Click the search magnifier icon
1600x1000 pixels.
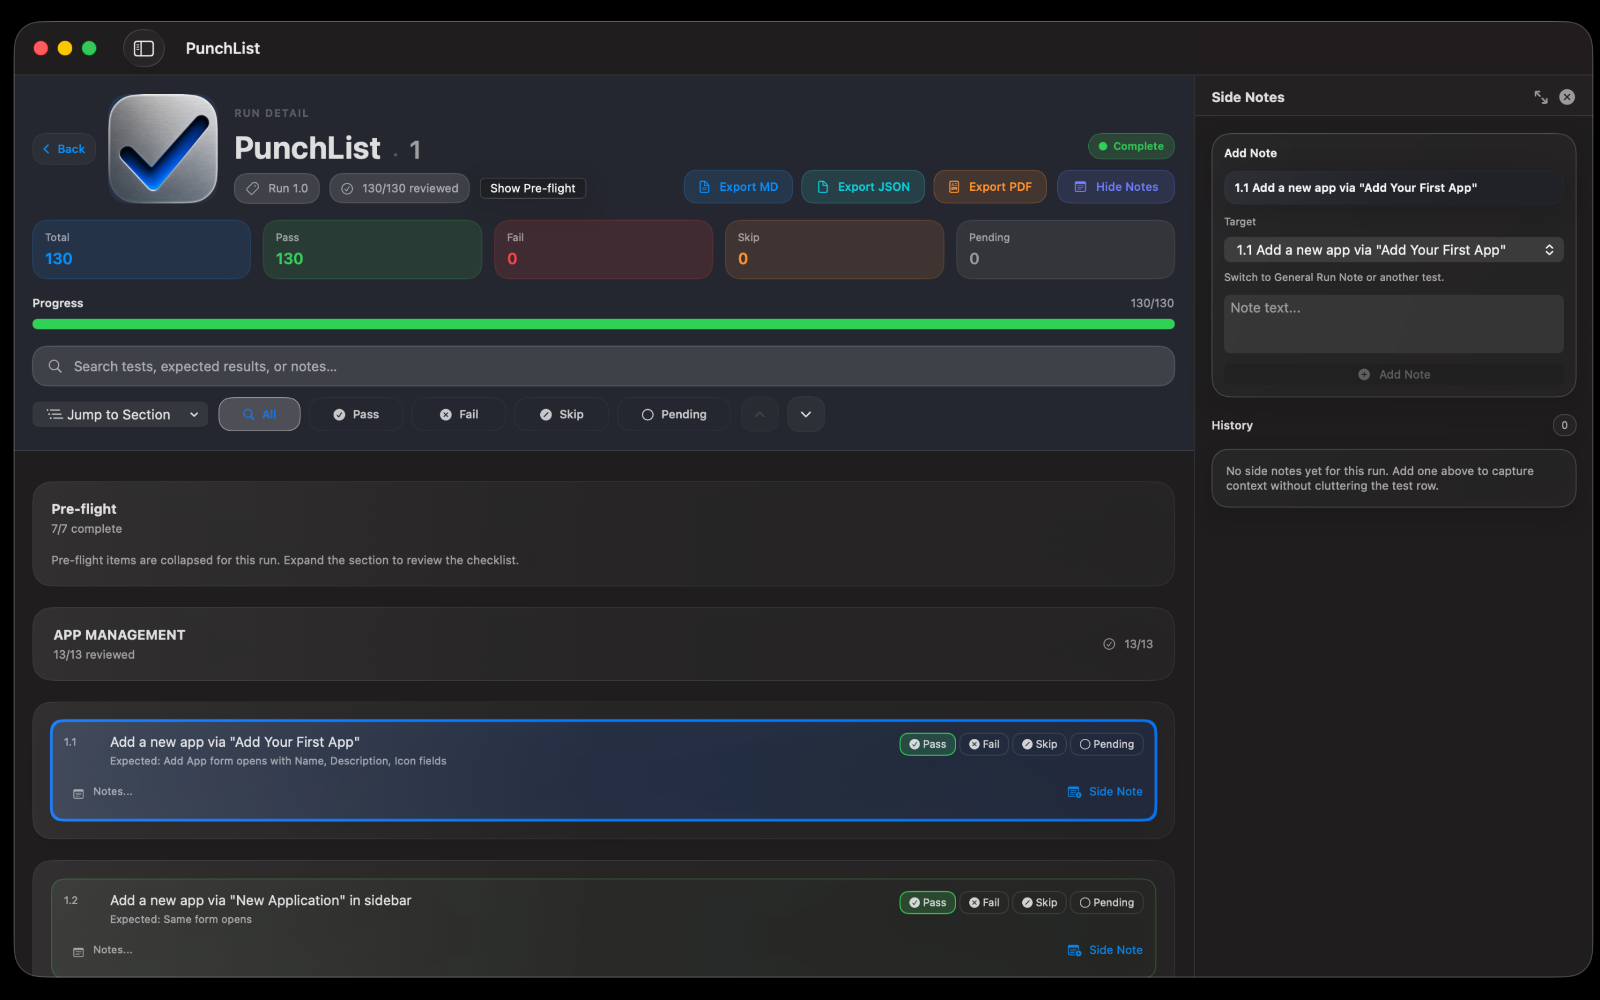tap(55, 366)
